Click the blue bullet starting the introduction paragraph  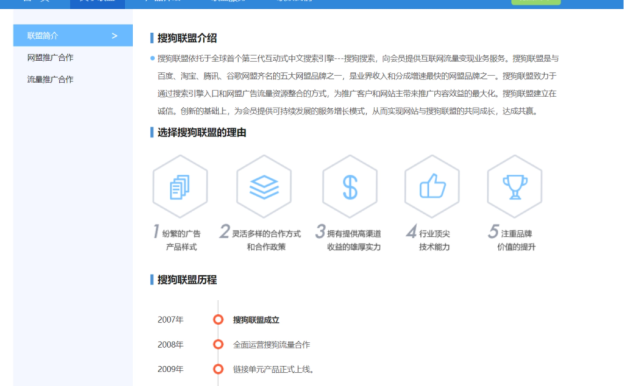[x=152, y=58]
